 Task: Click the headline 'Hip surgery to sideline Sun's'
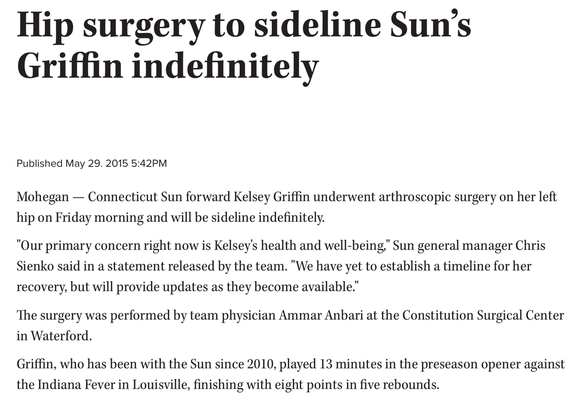coord(244,27)
